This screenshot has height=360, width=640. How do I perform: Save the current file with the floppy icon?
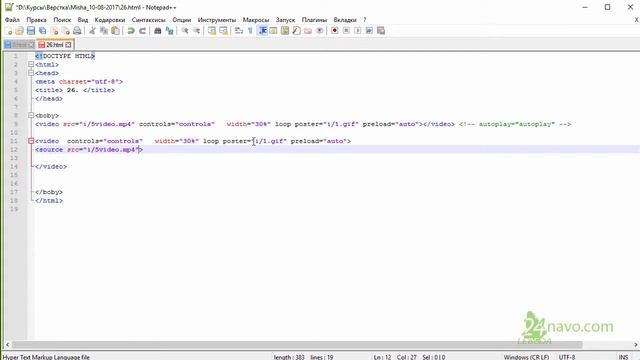(x=31, y=31)
